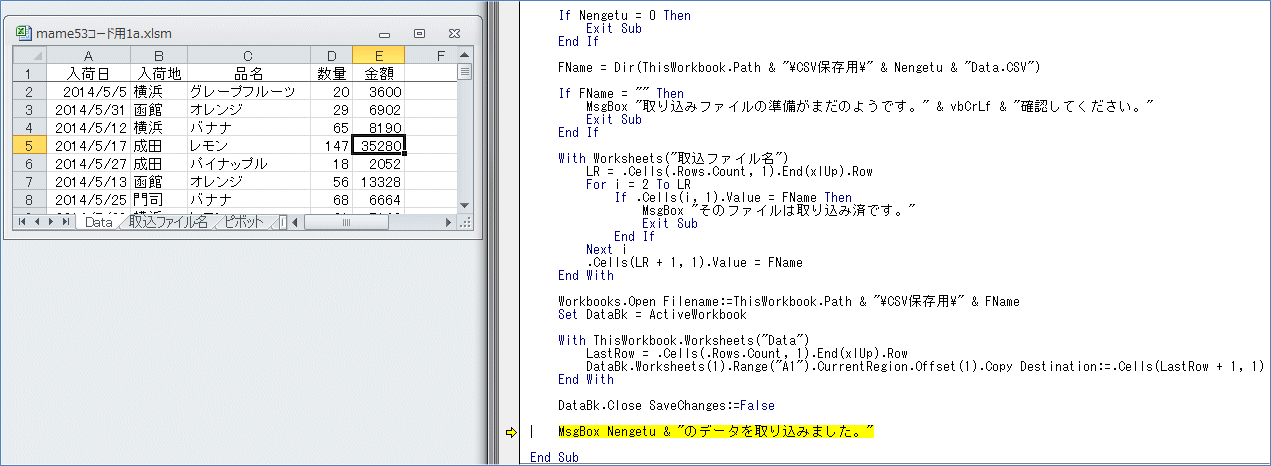Select the active cell 35280
This screenshot has width=1271, height=466.
point(378,145)
